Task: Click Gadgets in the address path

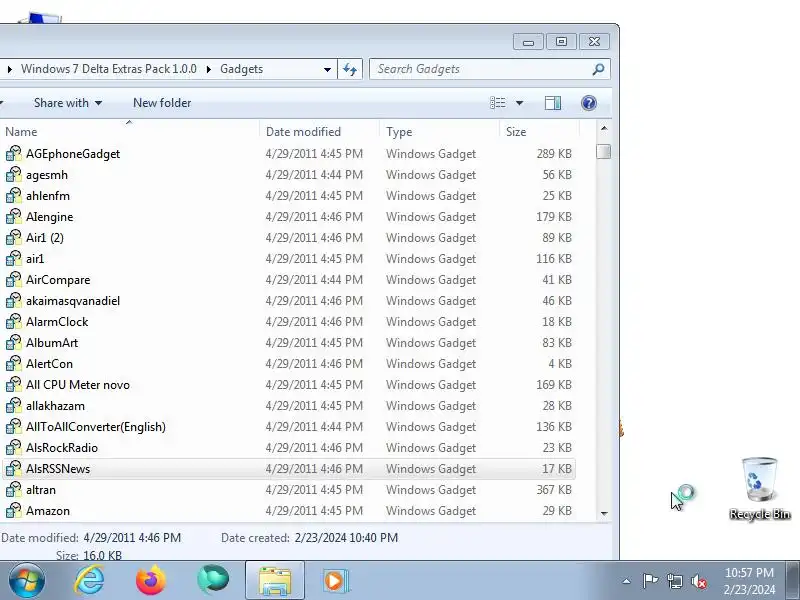Action: [242, 69]
